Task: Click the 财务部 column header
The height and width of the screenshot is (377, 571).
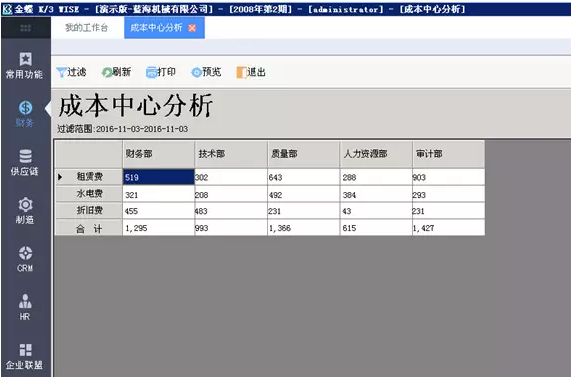Action: (158, 154)
